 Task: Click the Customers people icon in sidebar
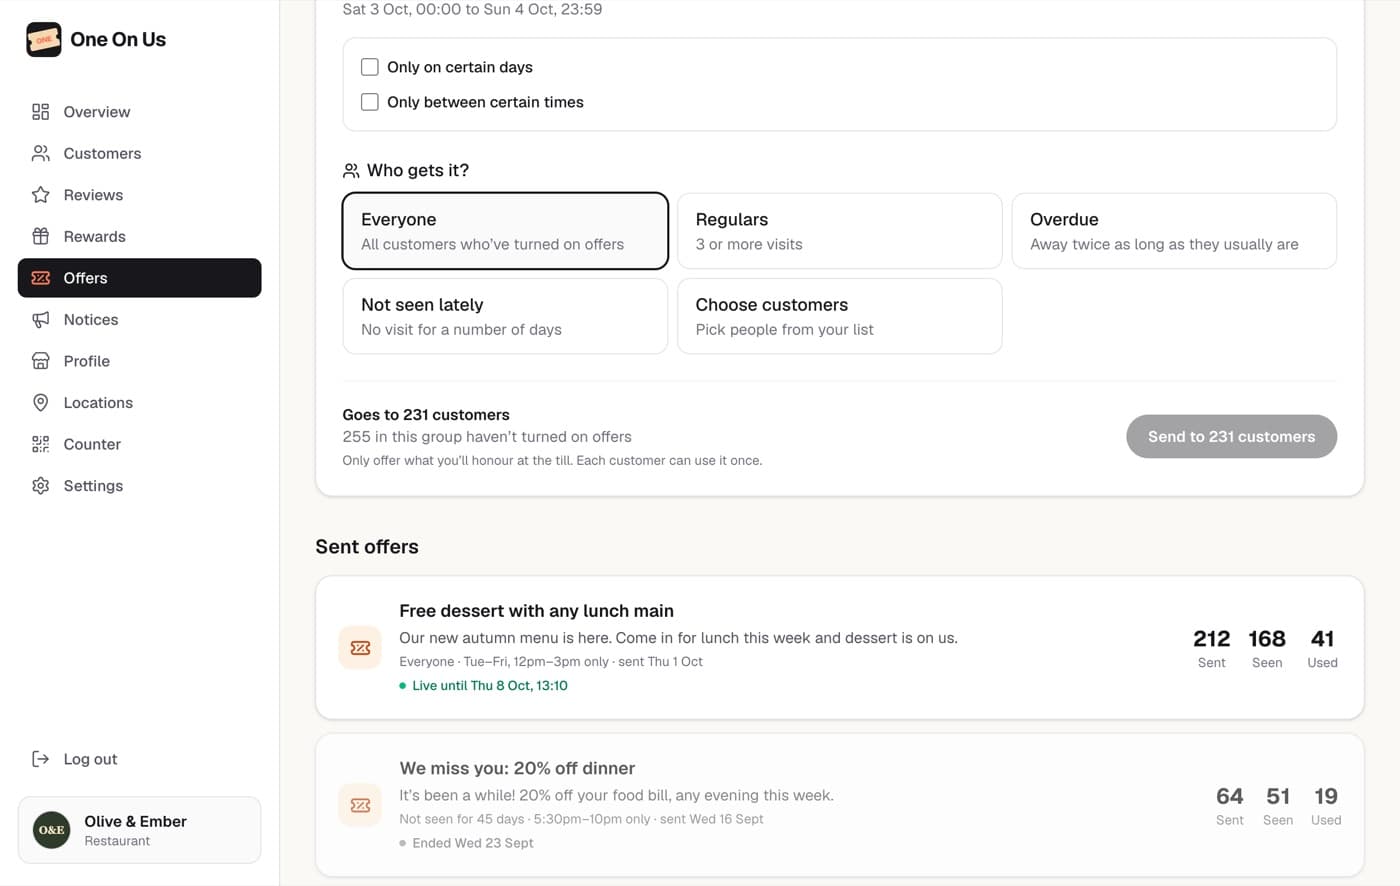(x=41, y=153)
